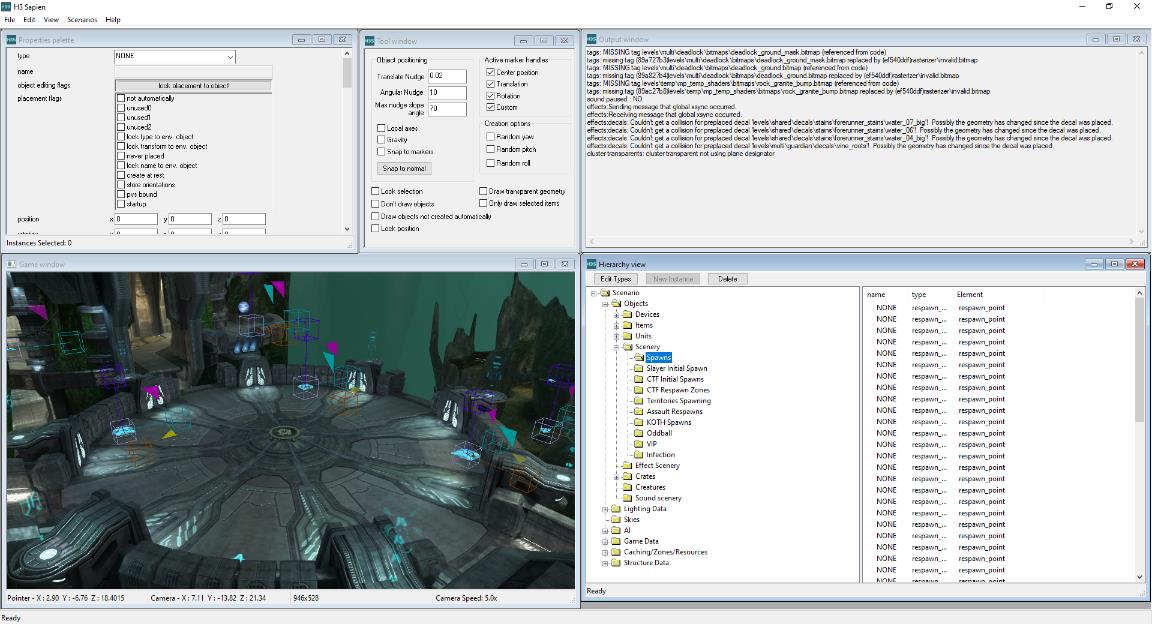1152x624 pixels.
Task: Enable the 'not automatically' placement flag
Action: point(120,98)
